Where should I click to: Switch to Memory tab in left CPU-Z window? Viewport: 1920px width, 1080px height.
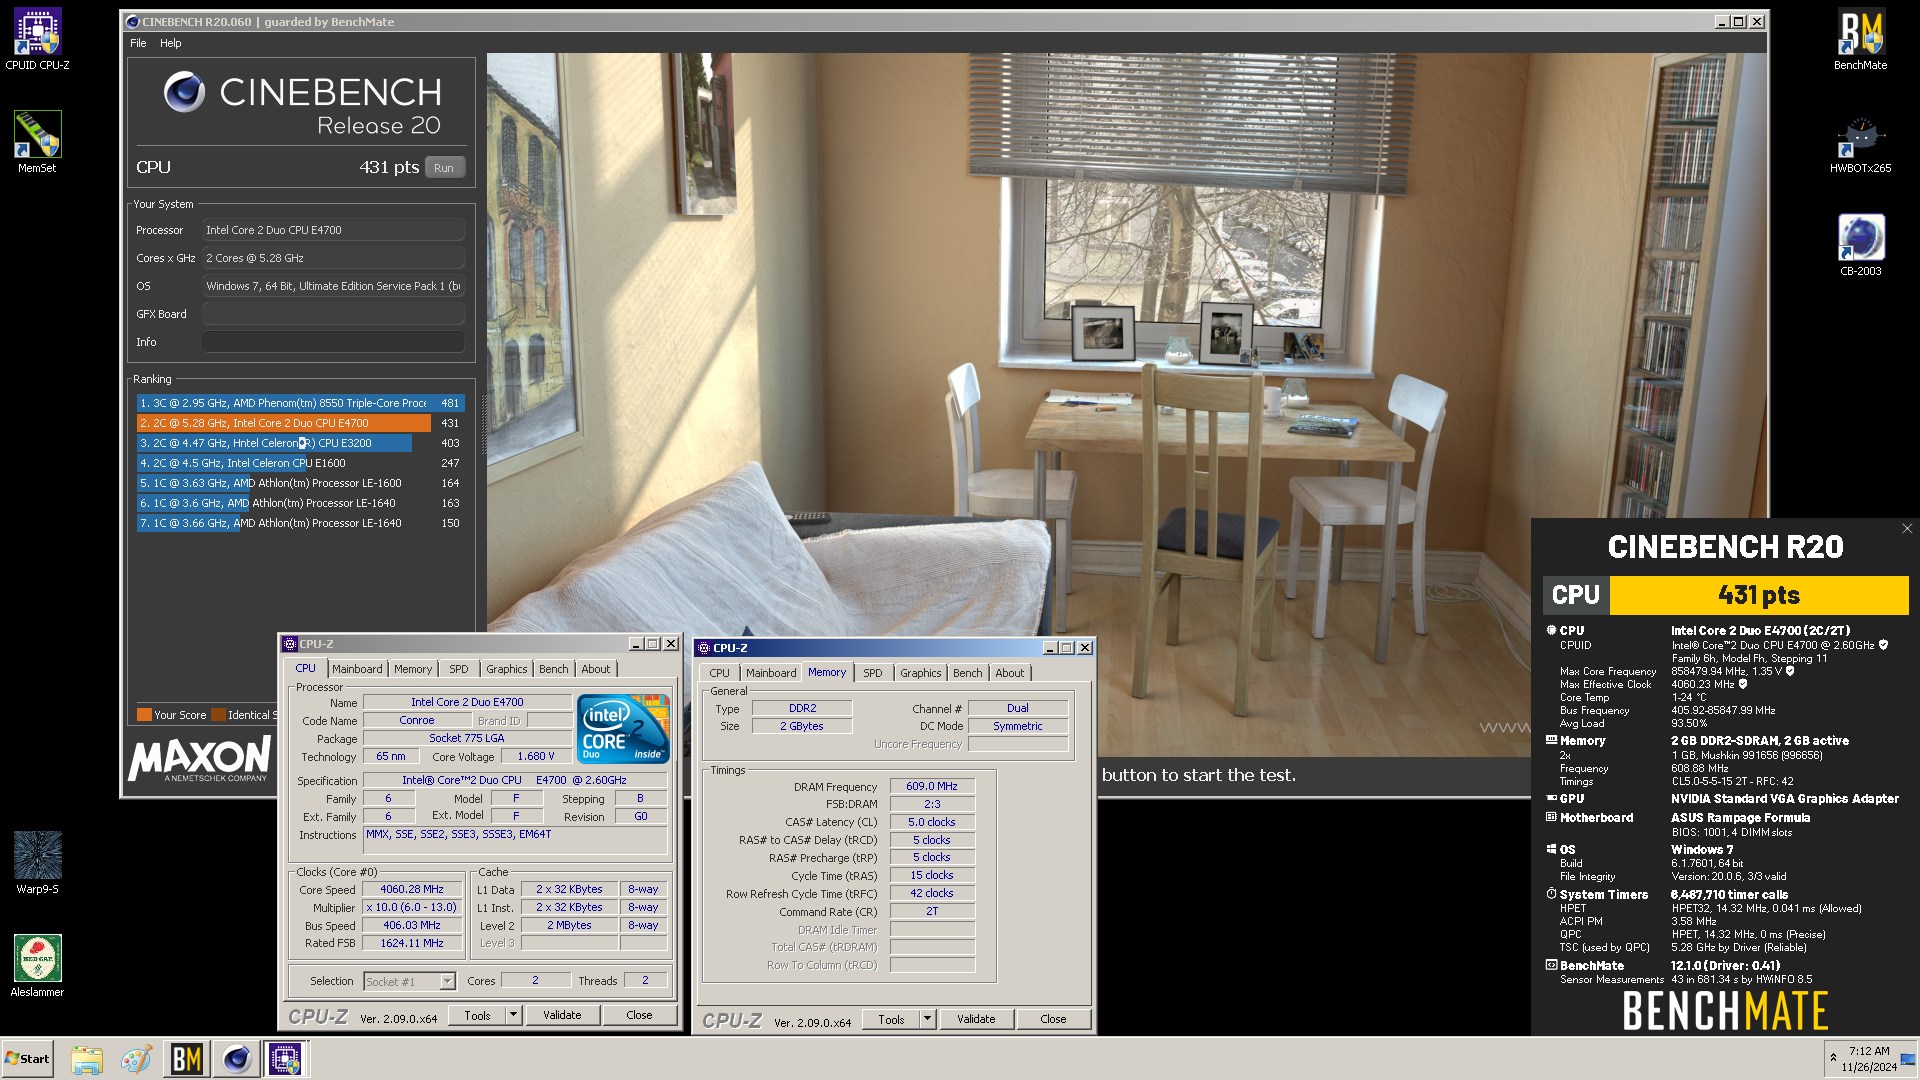[x=413, y=669]
